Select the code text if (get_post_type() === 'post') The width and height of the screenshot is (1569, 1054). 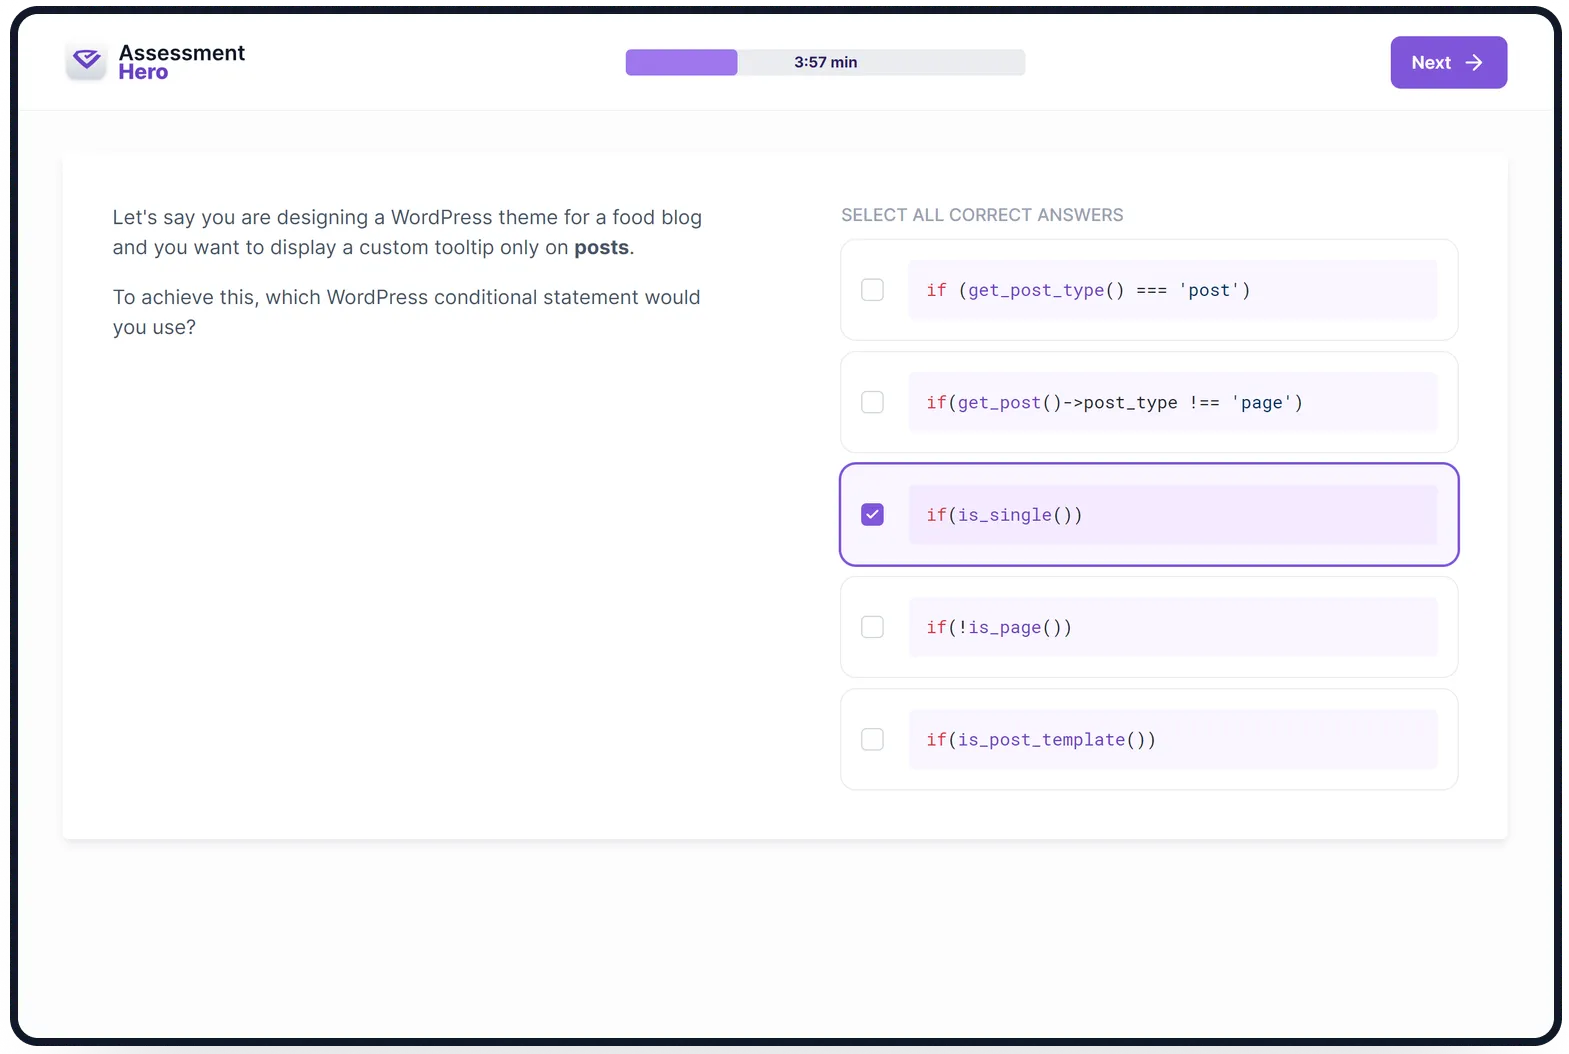[x=1088, y=290]
